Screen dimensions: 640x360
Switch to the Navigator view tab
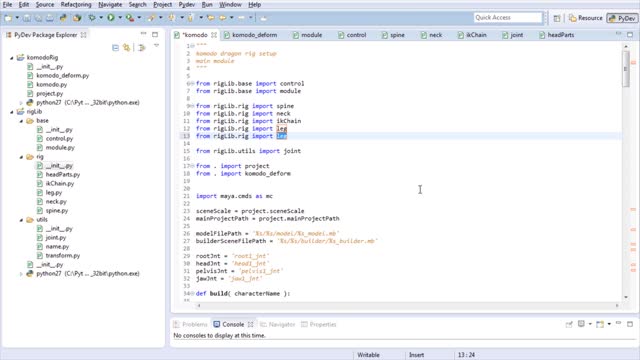(278, 324)
